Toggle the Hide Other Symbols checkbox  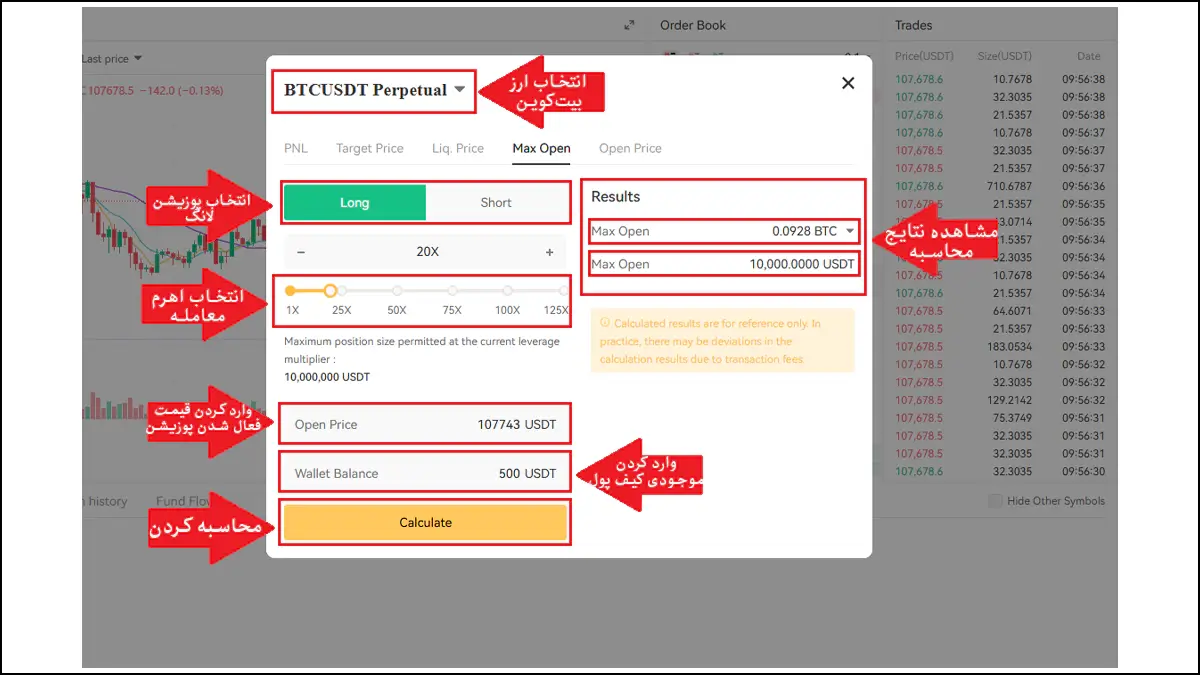click(x=994, y=501)
